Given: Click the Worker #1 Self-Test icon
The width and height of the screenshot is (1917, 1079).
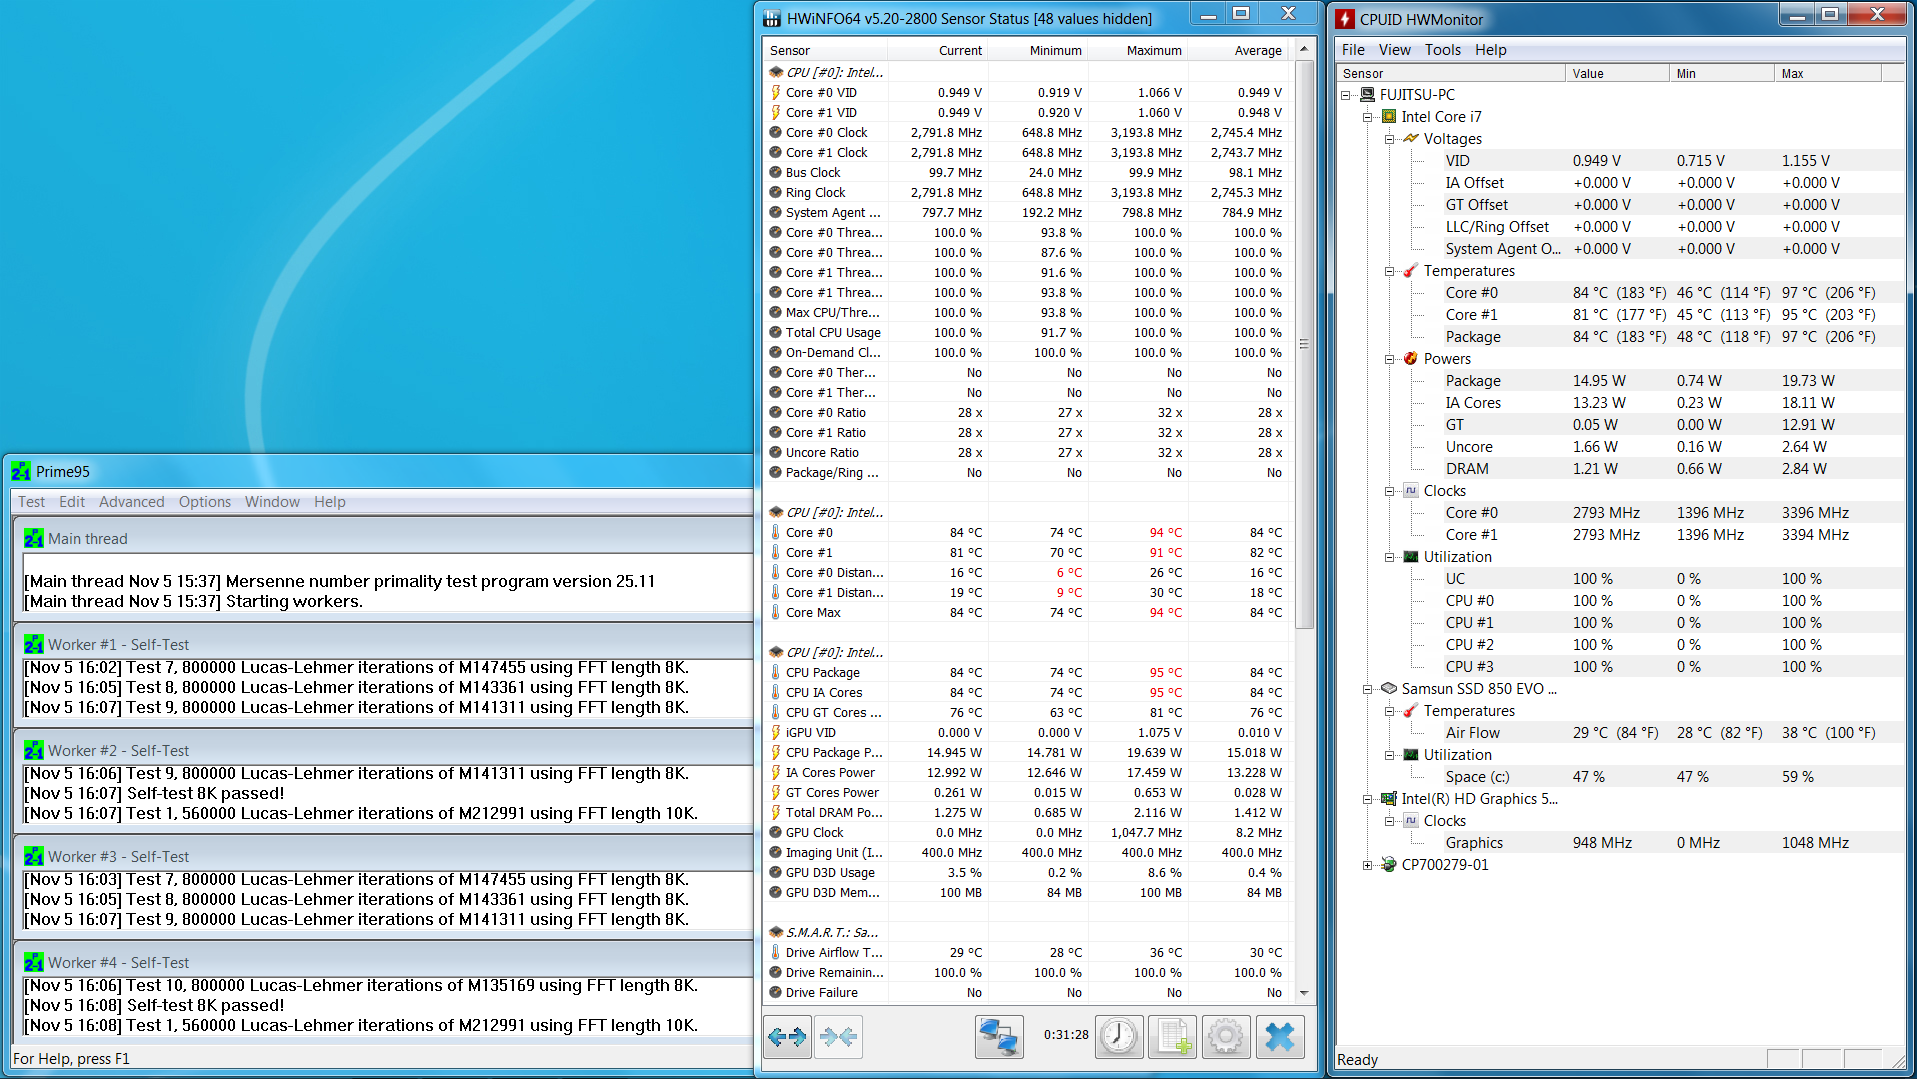Looking at the screenshot, I should pyautogui.click(x=34, y=645).
